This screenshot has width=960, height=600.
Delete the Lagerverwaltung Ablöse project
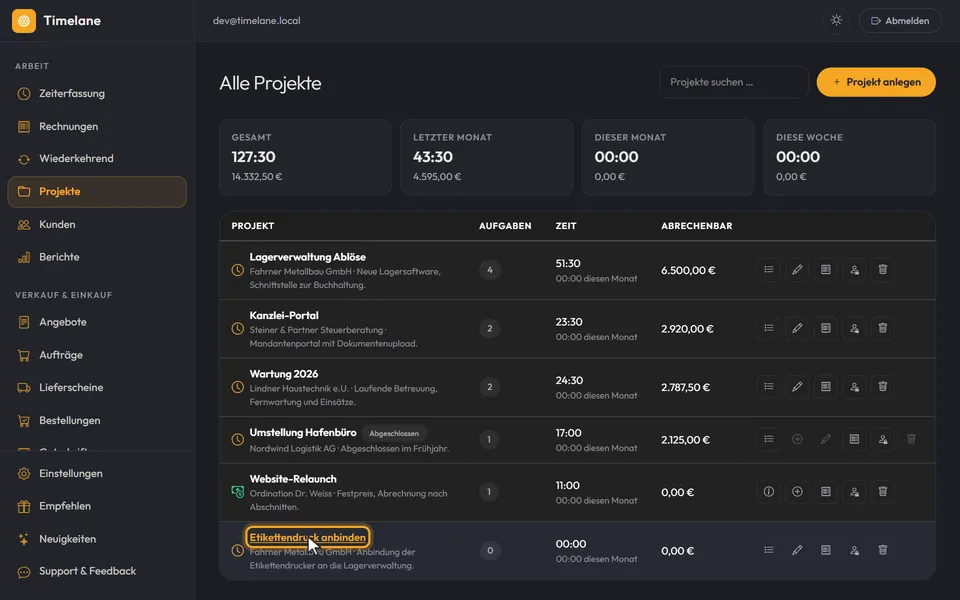(883, 270)
